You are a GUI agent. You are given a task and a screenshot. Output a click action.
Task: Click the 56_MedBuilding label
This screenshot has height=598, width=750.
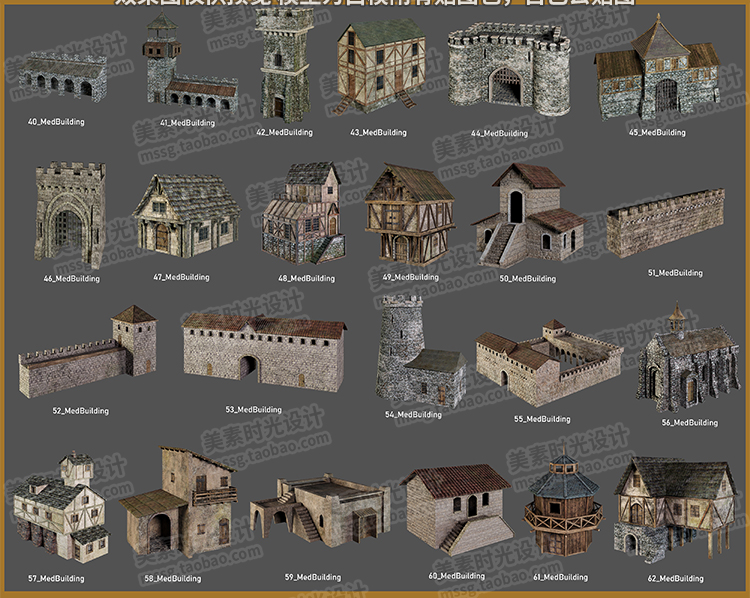pos(690,423)
